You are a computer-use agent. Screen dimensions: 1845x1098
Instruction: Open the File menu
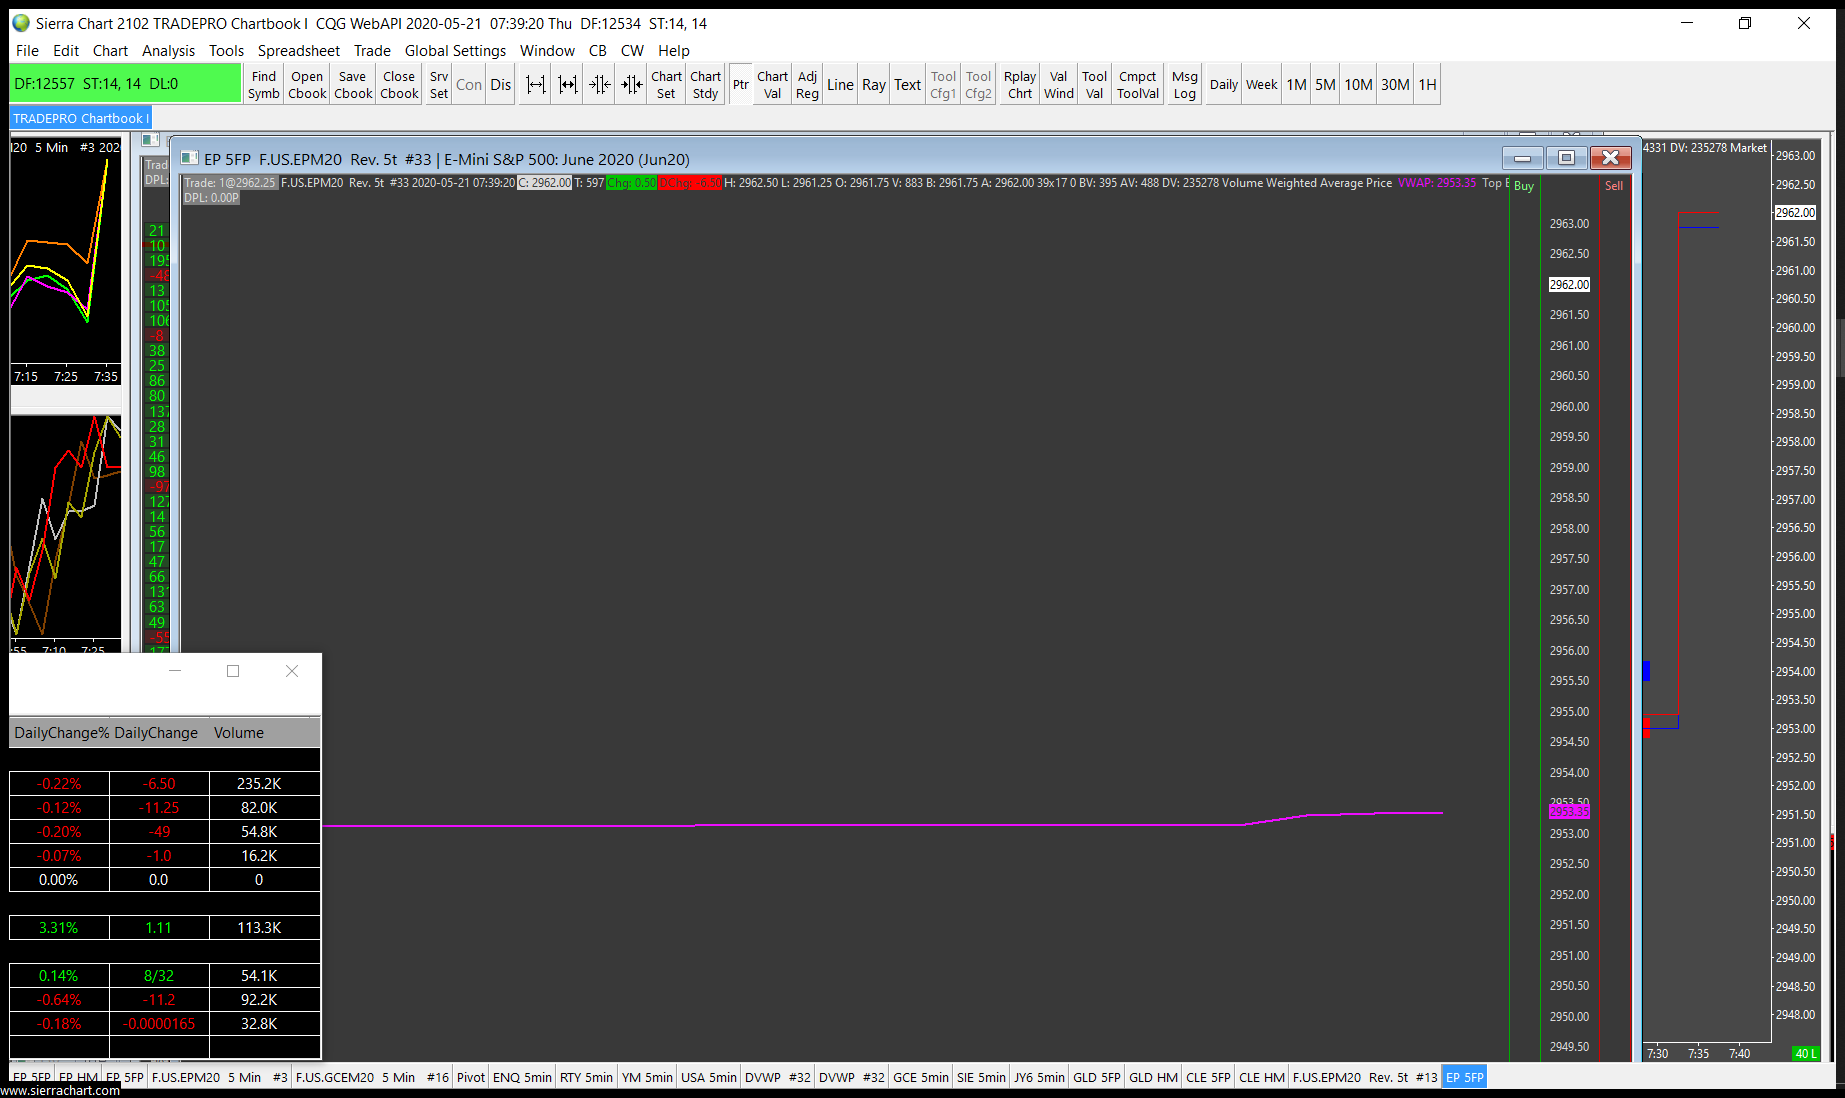coord(28,50)
